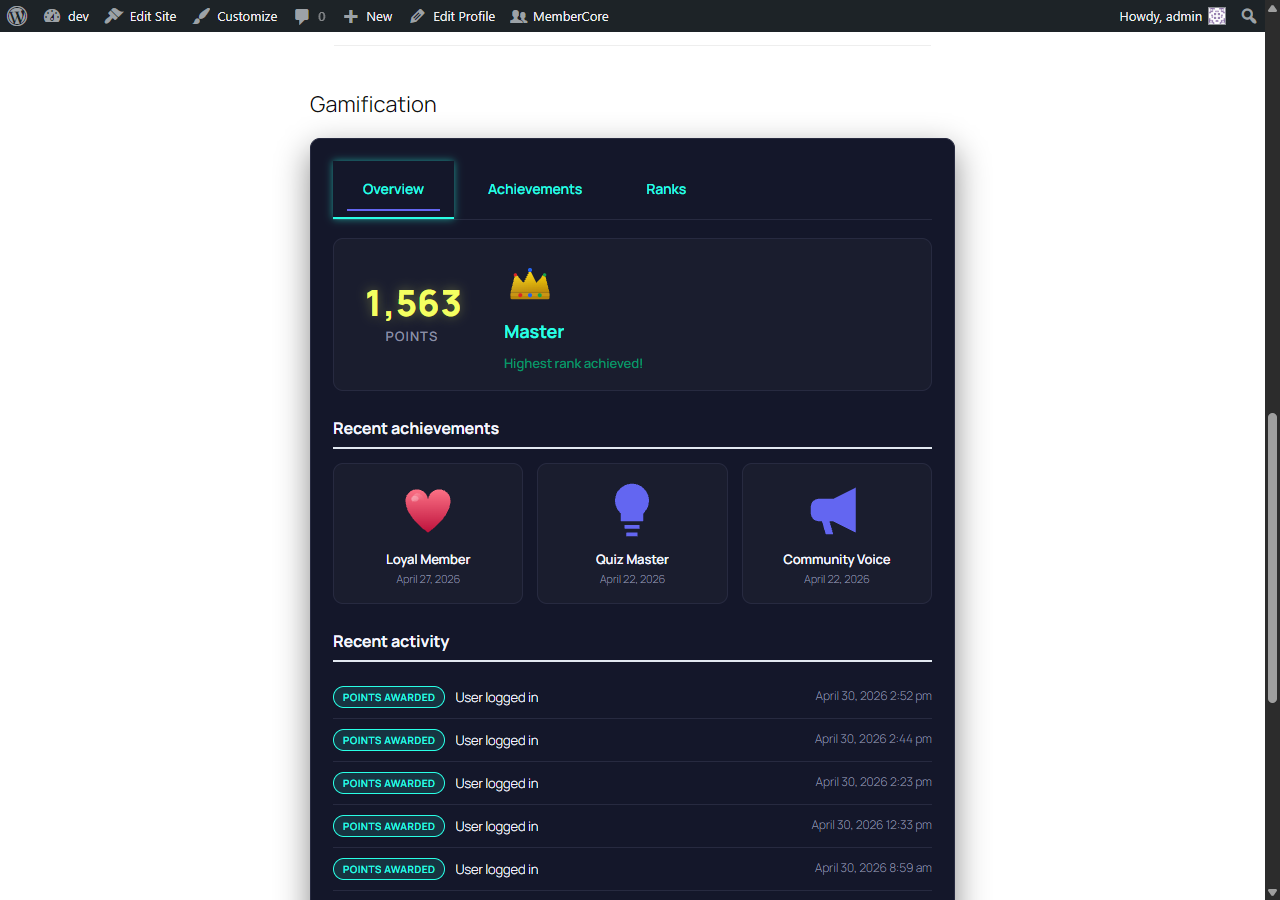Click the Gamification section heading
The image size is (1280, 900).
(x=373, y=104)
